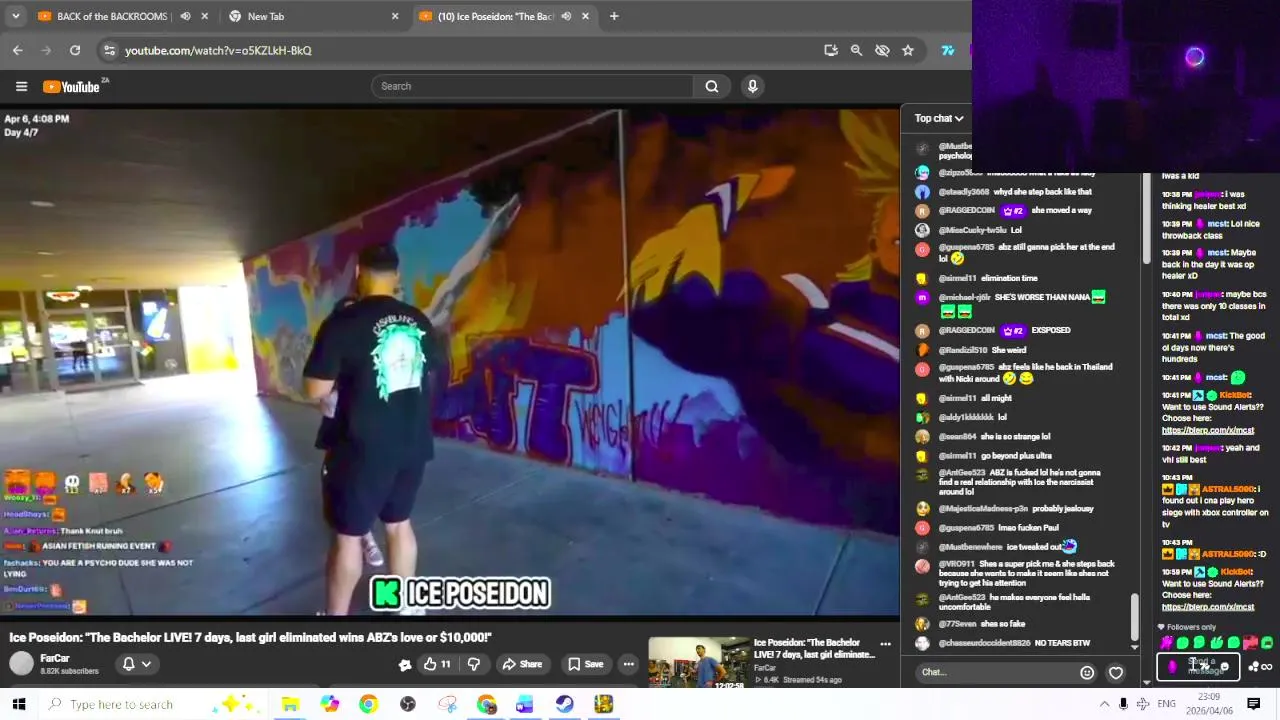Click the video title text below the player
This screenshot has height=720, width=1280.
(251, 637)
